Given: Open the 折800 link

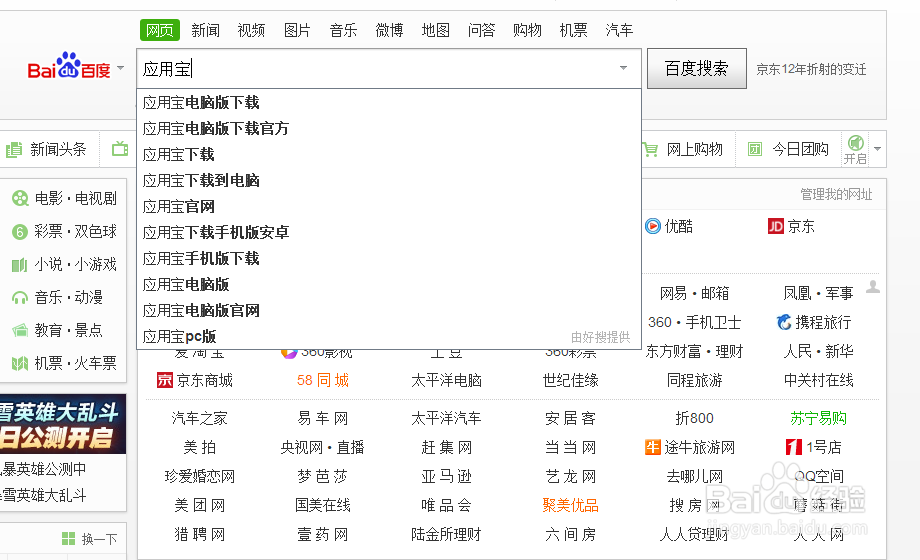Looking at the screenshot, I should coord(694,419).
